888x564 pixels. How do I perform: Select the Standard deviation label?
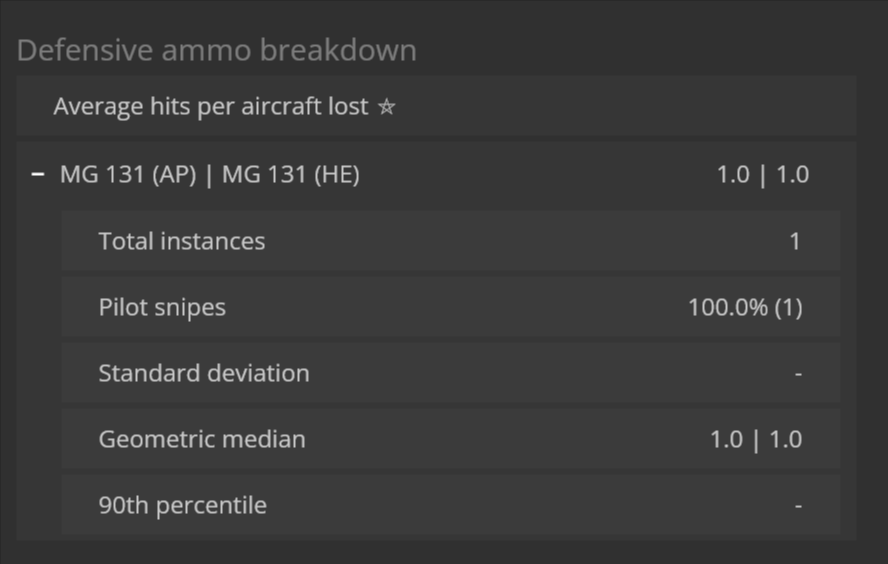pyautogui.click(x=203, y=373)
